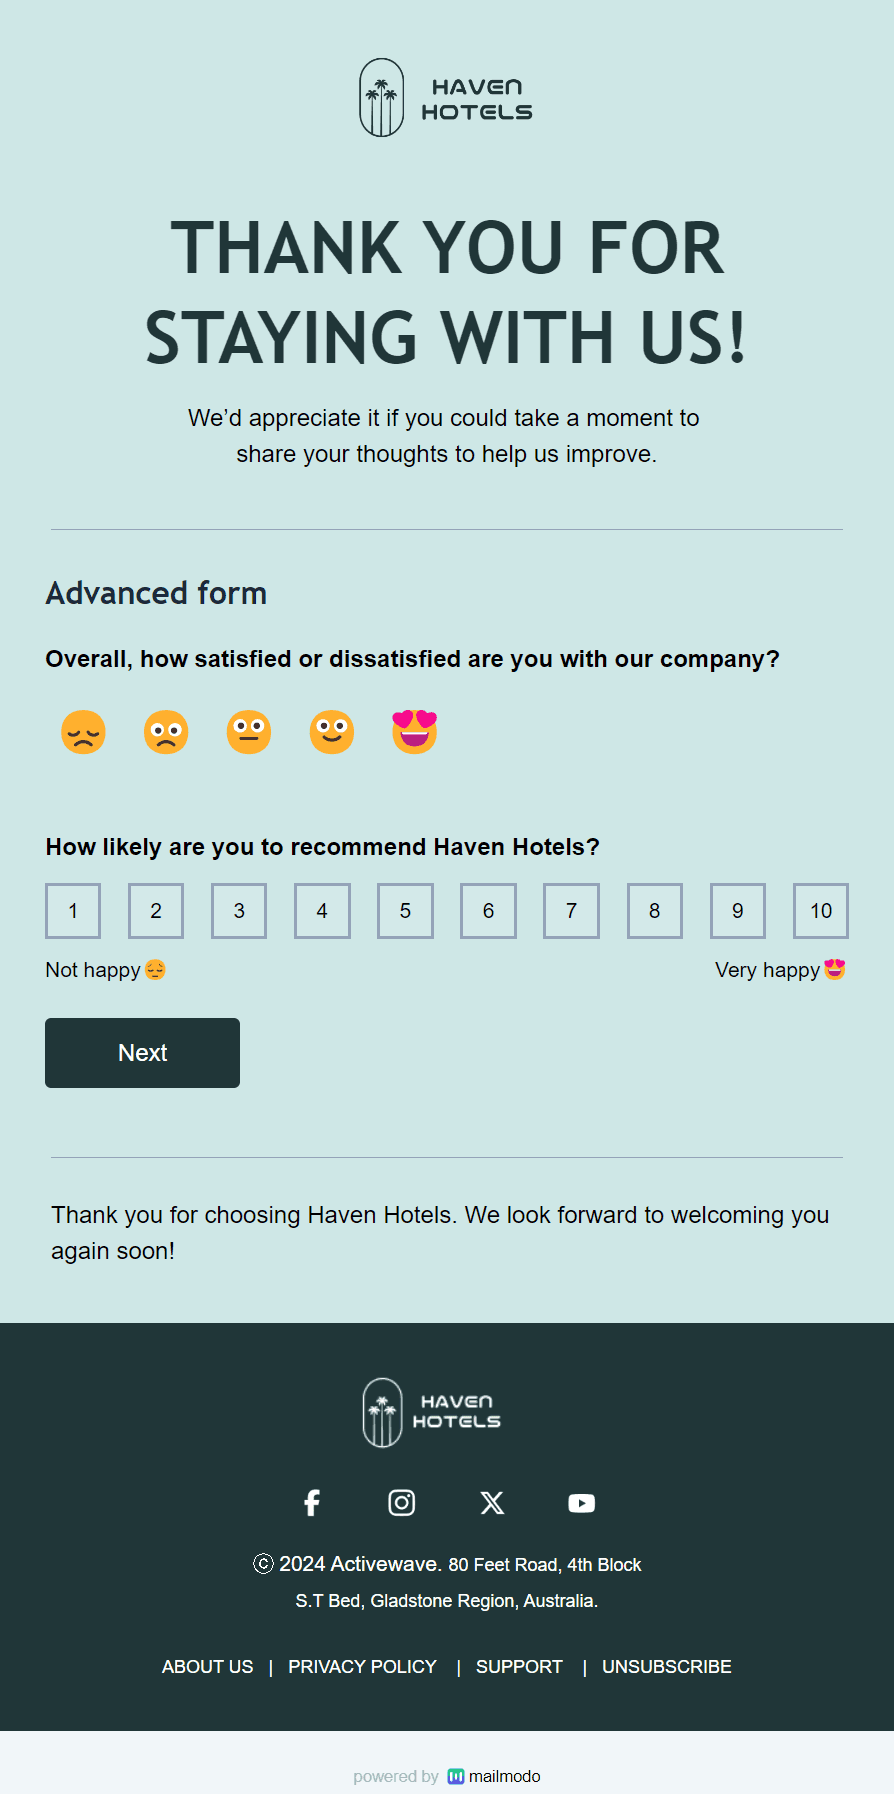Select the heart-eyes face emoji rating
Screen dimensions: 894x1794
(x=414, y=732)
